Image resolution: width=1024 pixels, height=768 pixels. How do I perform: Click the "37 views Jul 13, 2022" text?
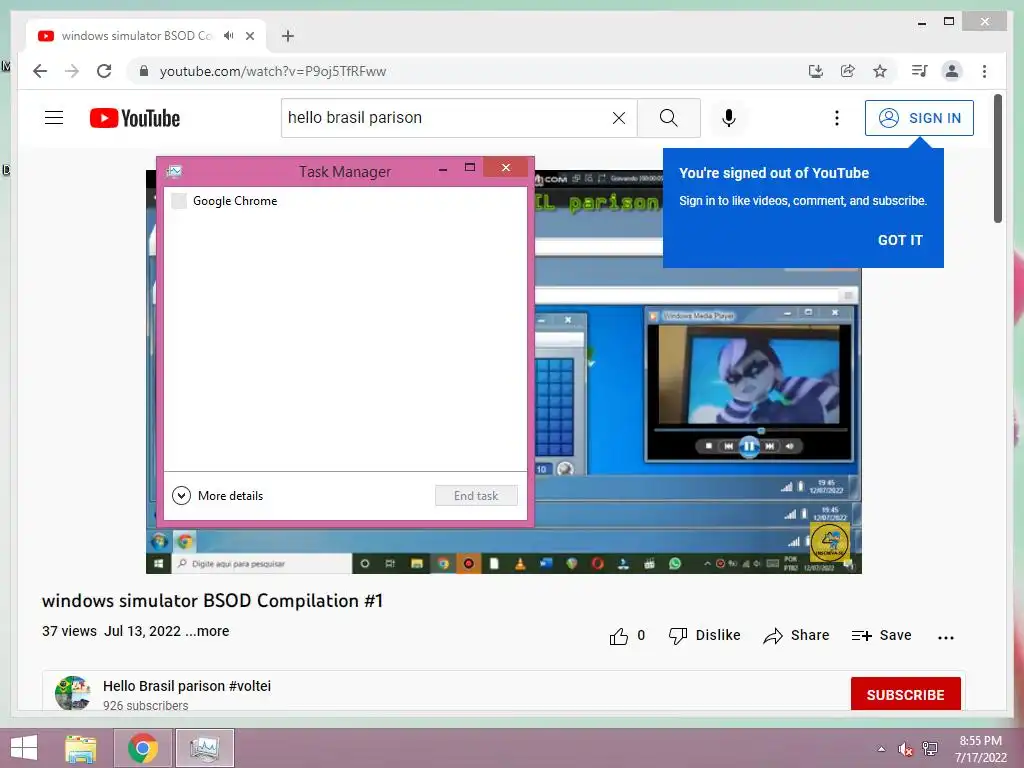click(112, 631)
